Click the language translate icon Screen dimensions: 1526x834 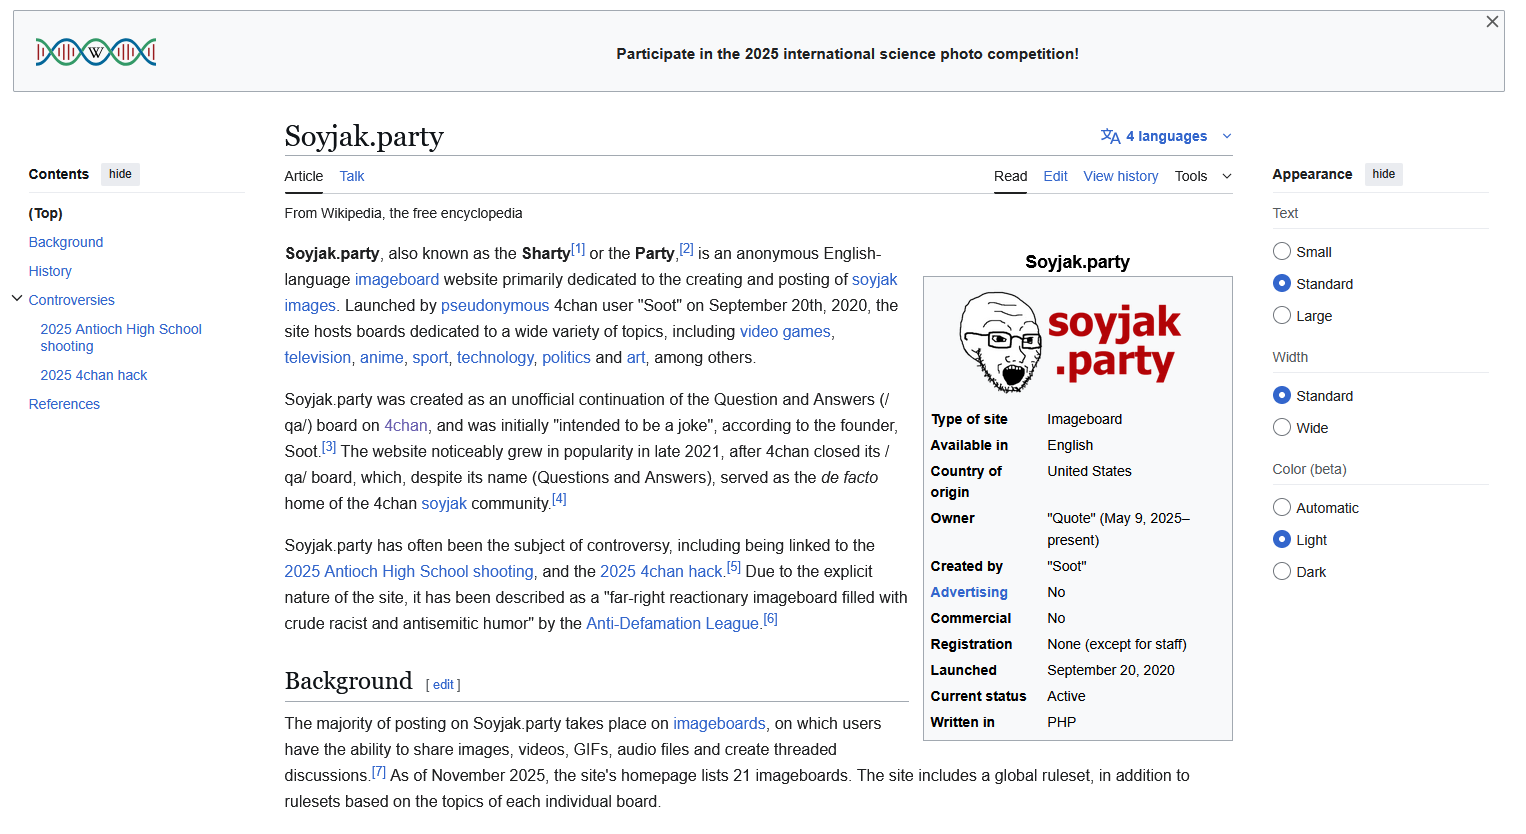pyautogui.click(x=1110, y=136)
